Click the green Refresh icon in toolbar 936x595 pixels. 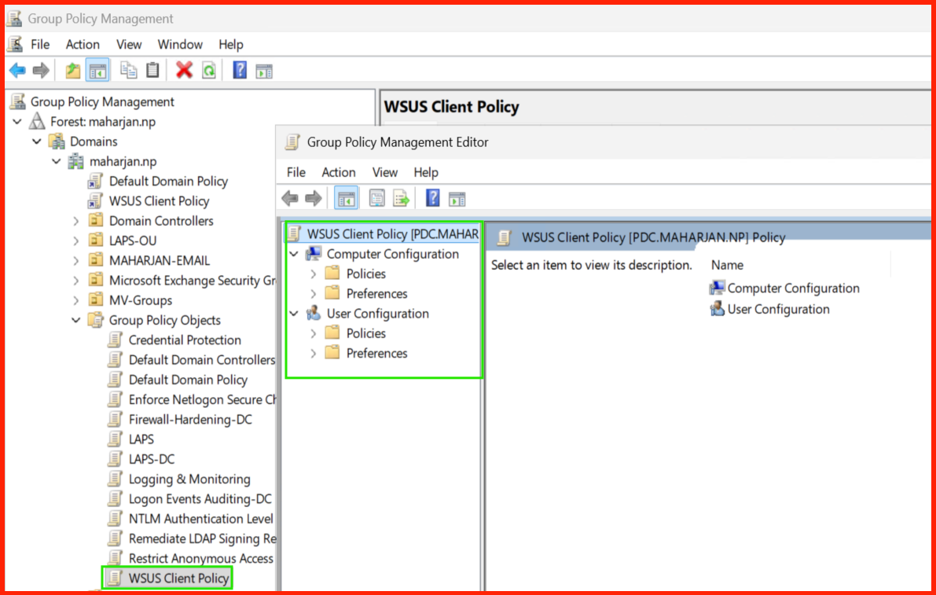point(209,70)
